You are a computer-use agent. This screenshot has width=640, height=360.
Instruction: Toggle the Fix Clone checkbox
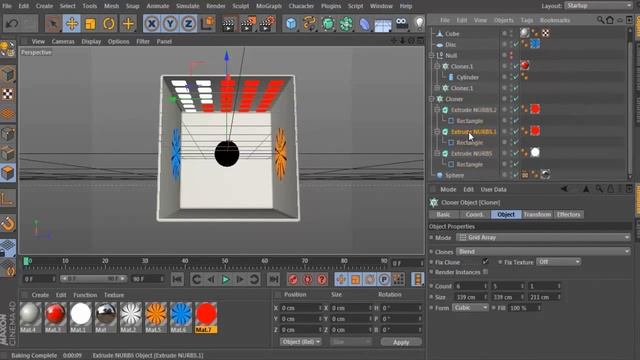coord(485,261)
